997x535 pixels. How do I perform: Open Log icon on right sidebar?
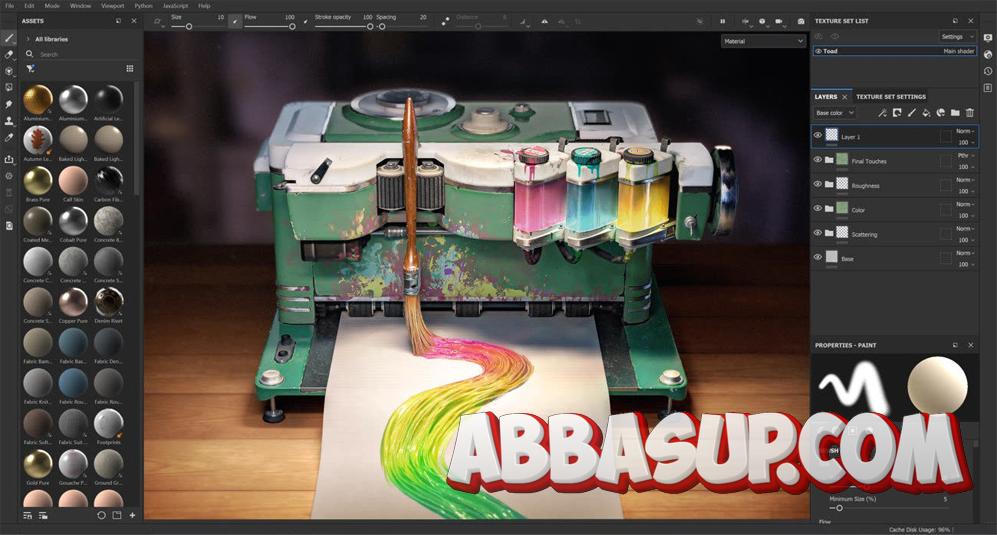(987, 88)
